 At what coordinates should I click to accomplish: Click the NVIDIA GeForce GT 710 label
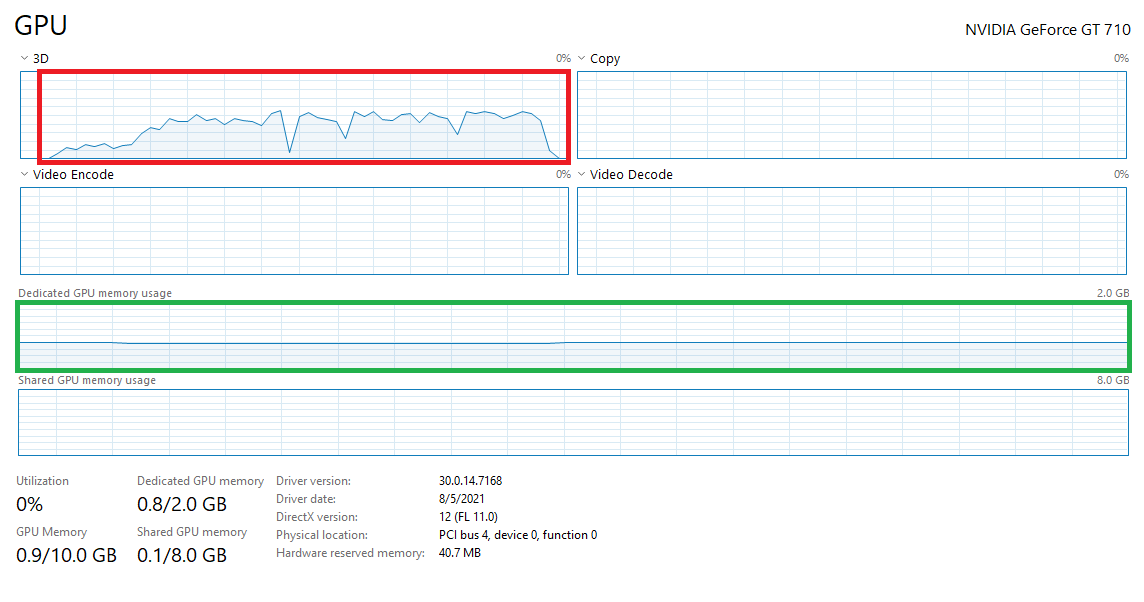1047,30
